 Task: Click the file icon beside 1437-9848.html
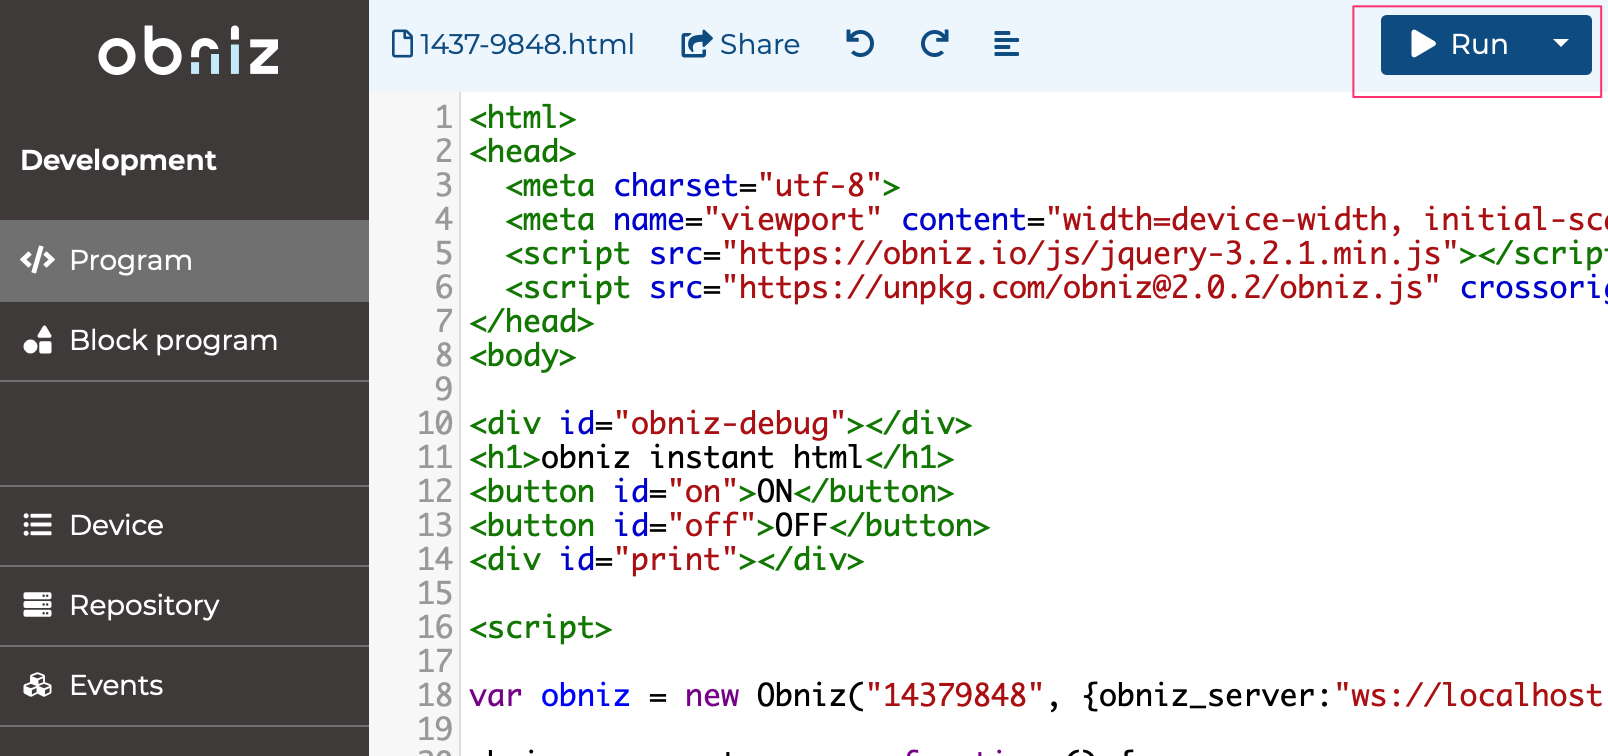point(402,44)
